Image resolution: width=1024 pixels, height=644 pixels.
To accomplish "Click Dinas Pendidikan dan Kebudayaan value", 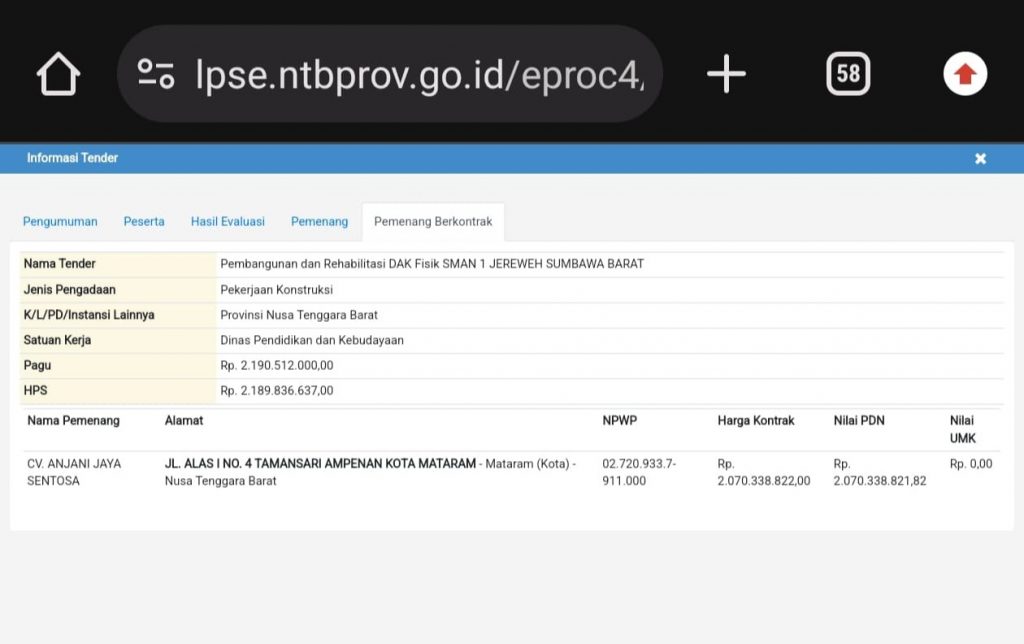I will 312,340.
